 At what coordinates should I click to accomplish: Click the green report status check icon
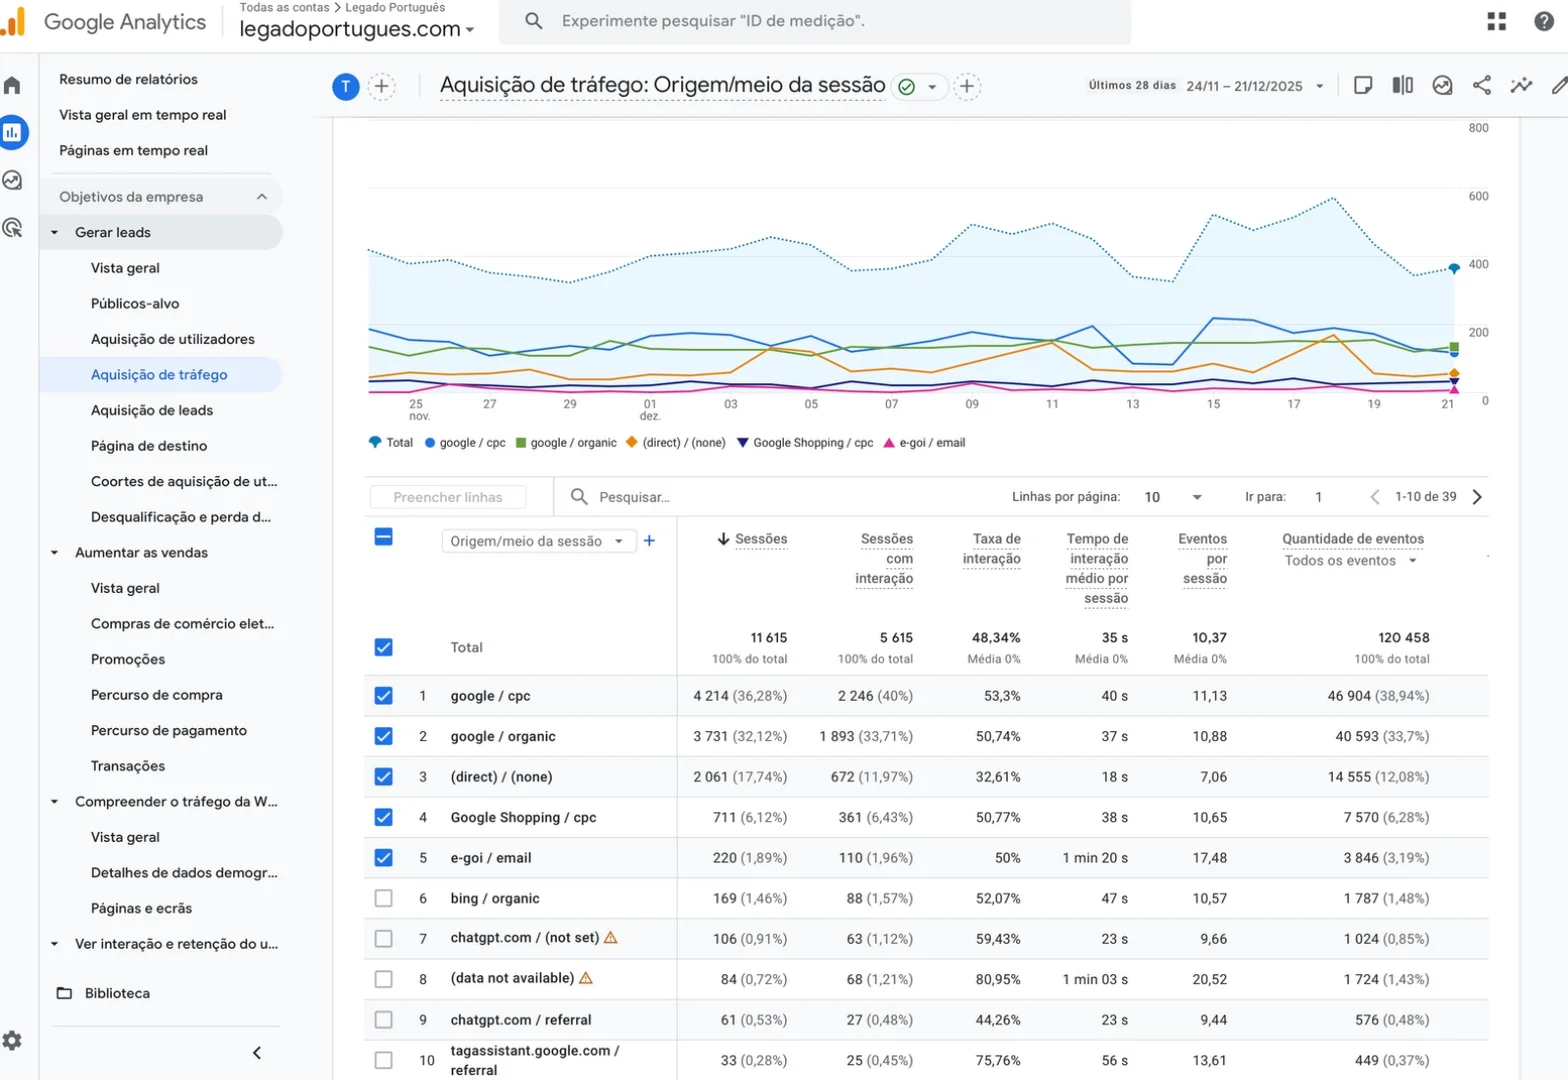[906, 87]
